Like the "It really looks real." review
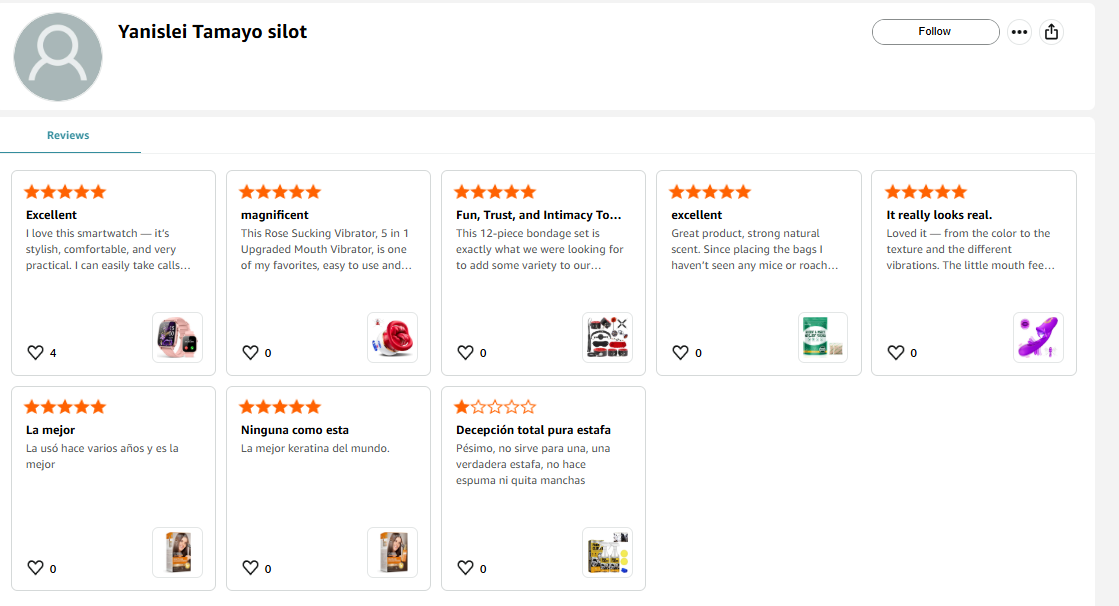 895,353
